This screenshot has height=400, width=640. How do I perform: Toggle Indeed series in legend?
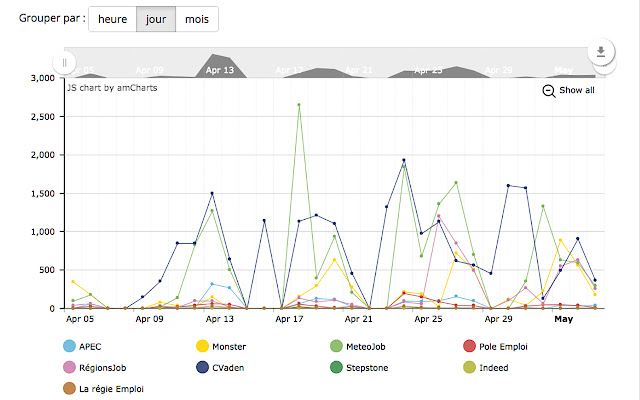pyautogui.click(x=486, y=368)
